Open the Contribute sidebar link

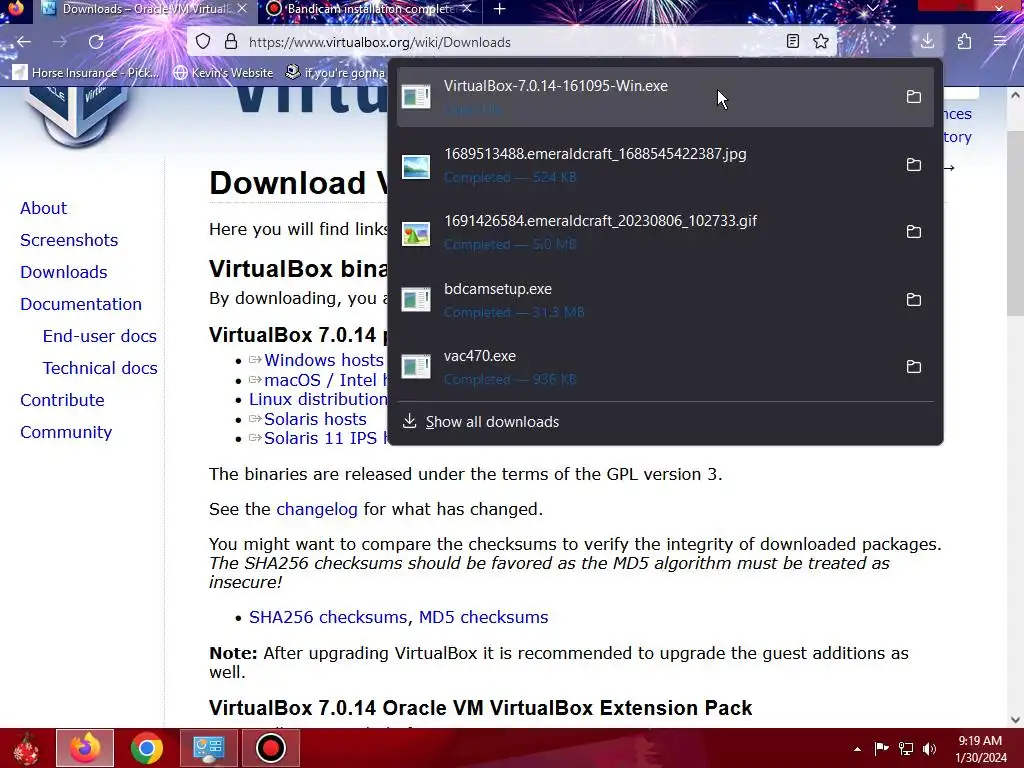point(62,400)
